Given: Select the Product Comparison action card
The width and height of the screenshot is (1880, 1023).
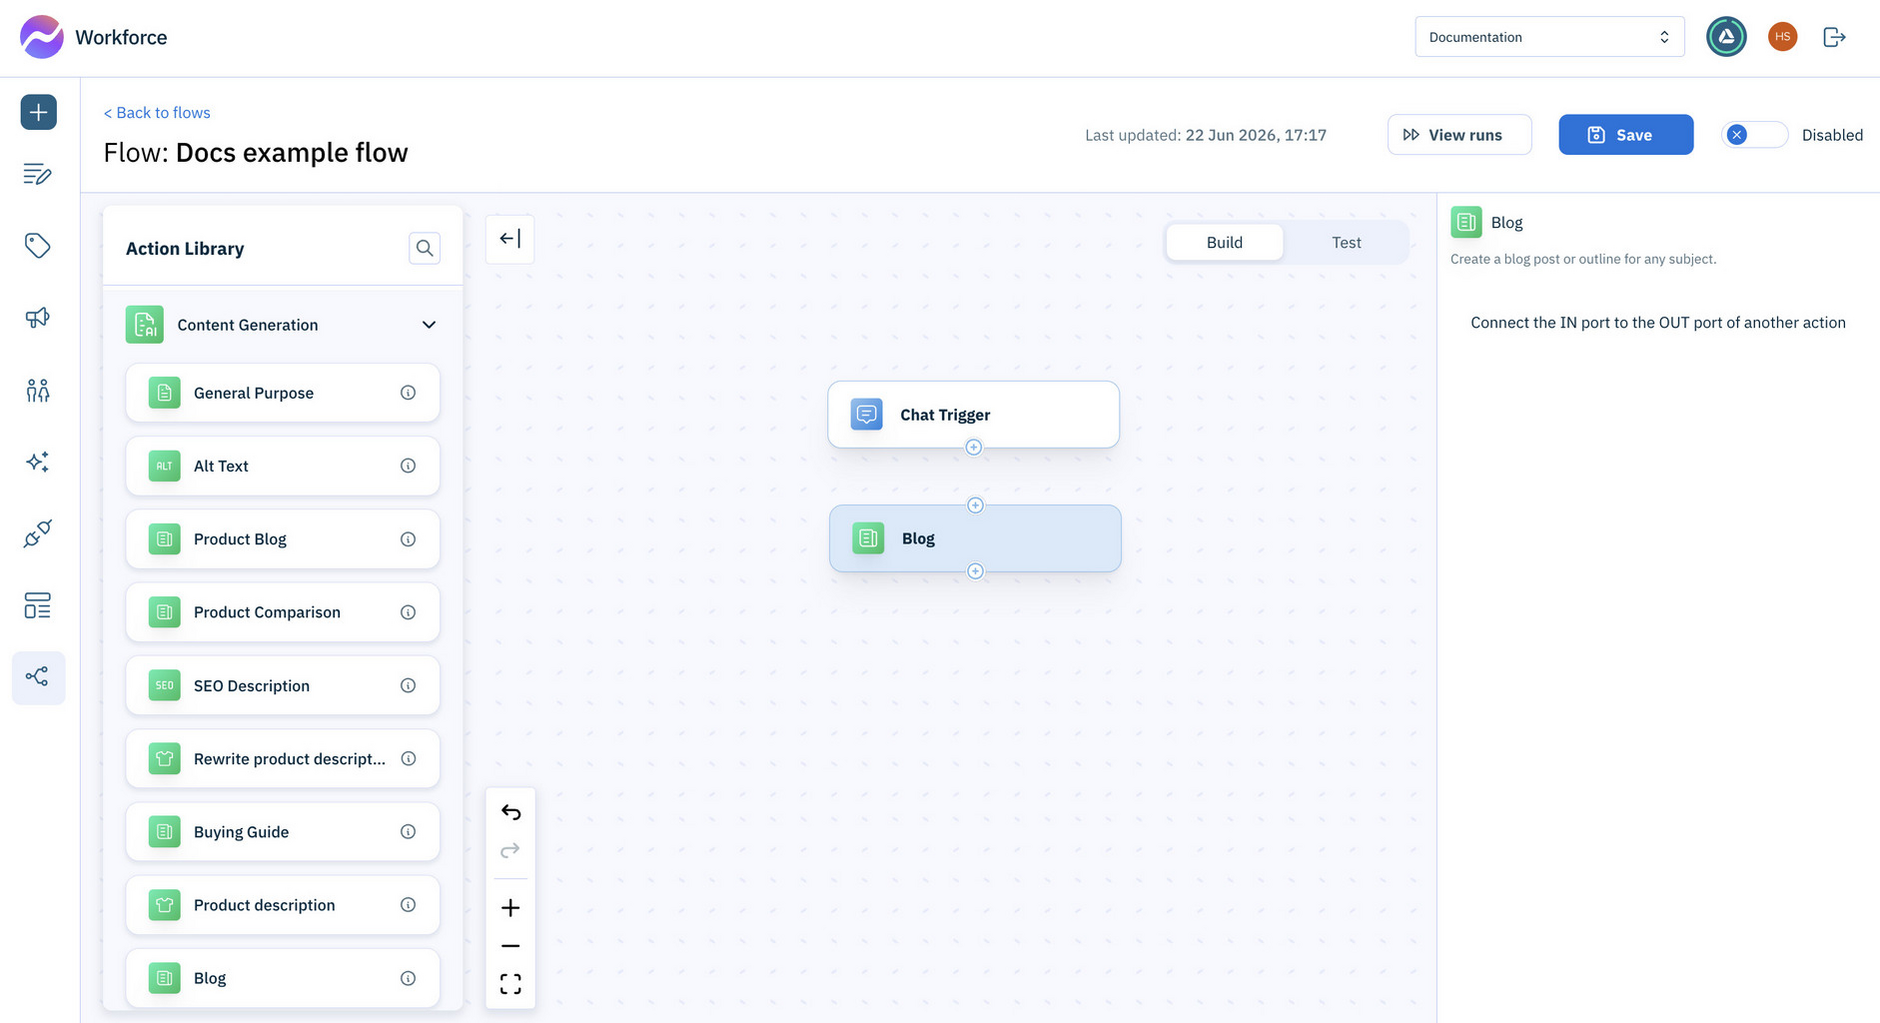Looking at the screenshot, I should click(x=282, y=612).
